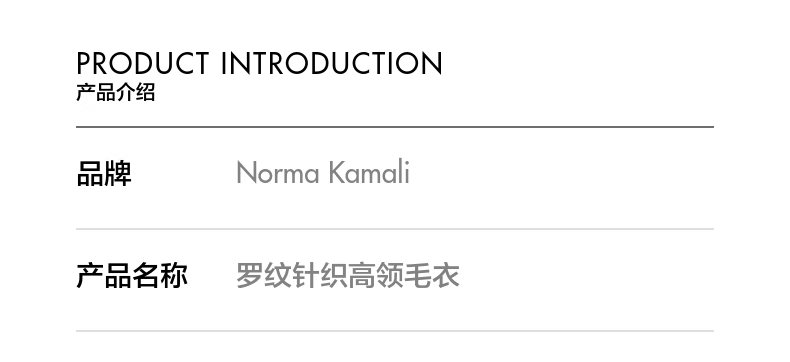The width and height of the screenshot is (790, 362).
Task: Click the 品牌 row label
Action: 104,174
